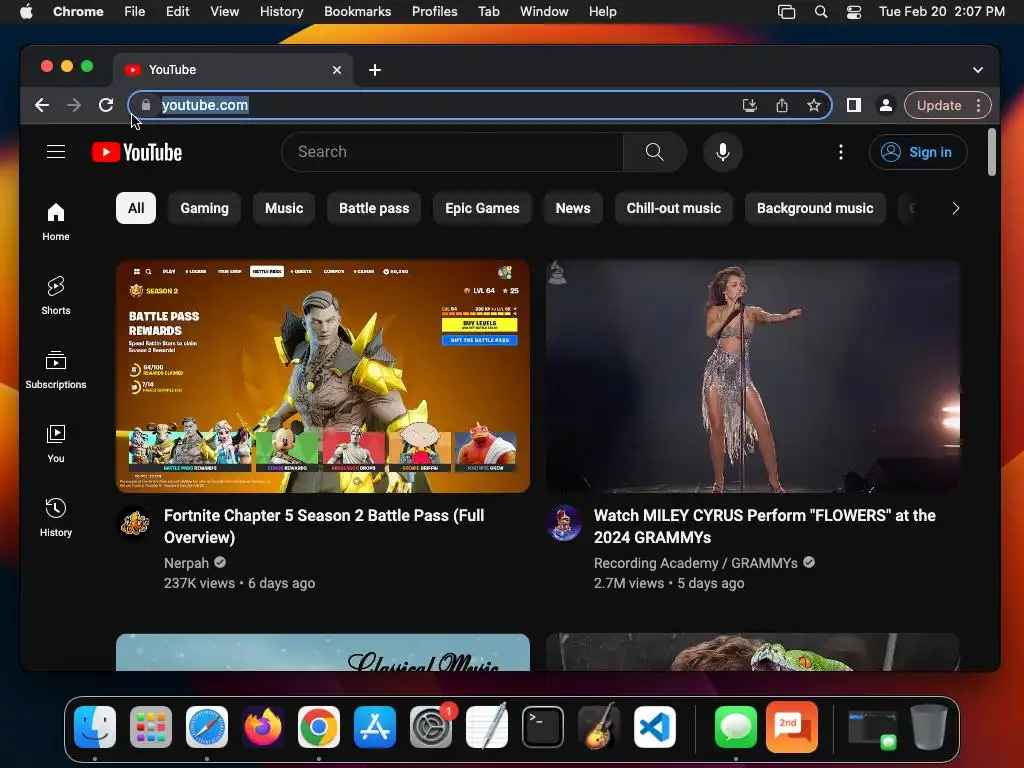Open the Profiles menu in menu bar

click(x=434, y=12)
